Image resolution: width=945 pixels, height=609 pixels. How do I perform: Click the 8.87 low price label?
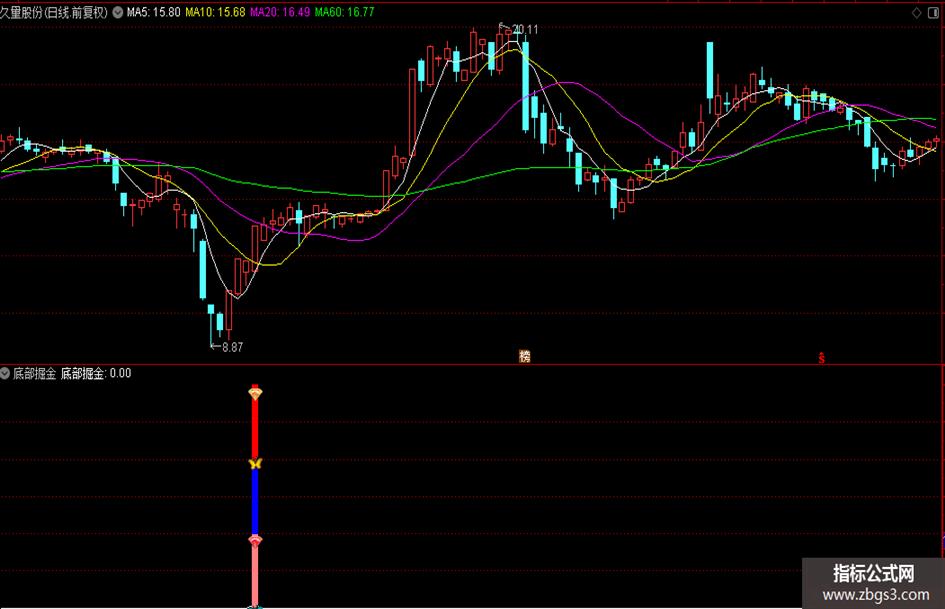click(x=233, y=347)
